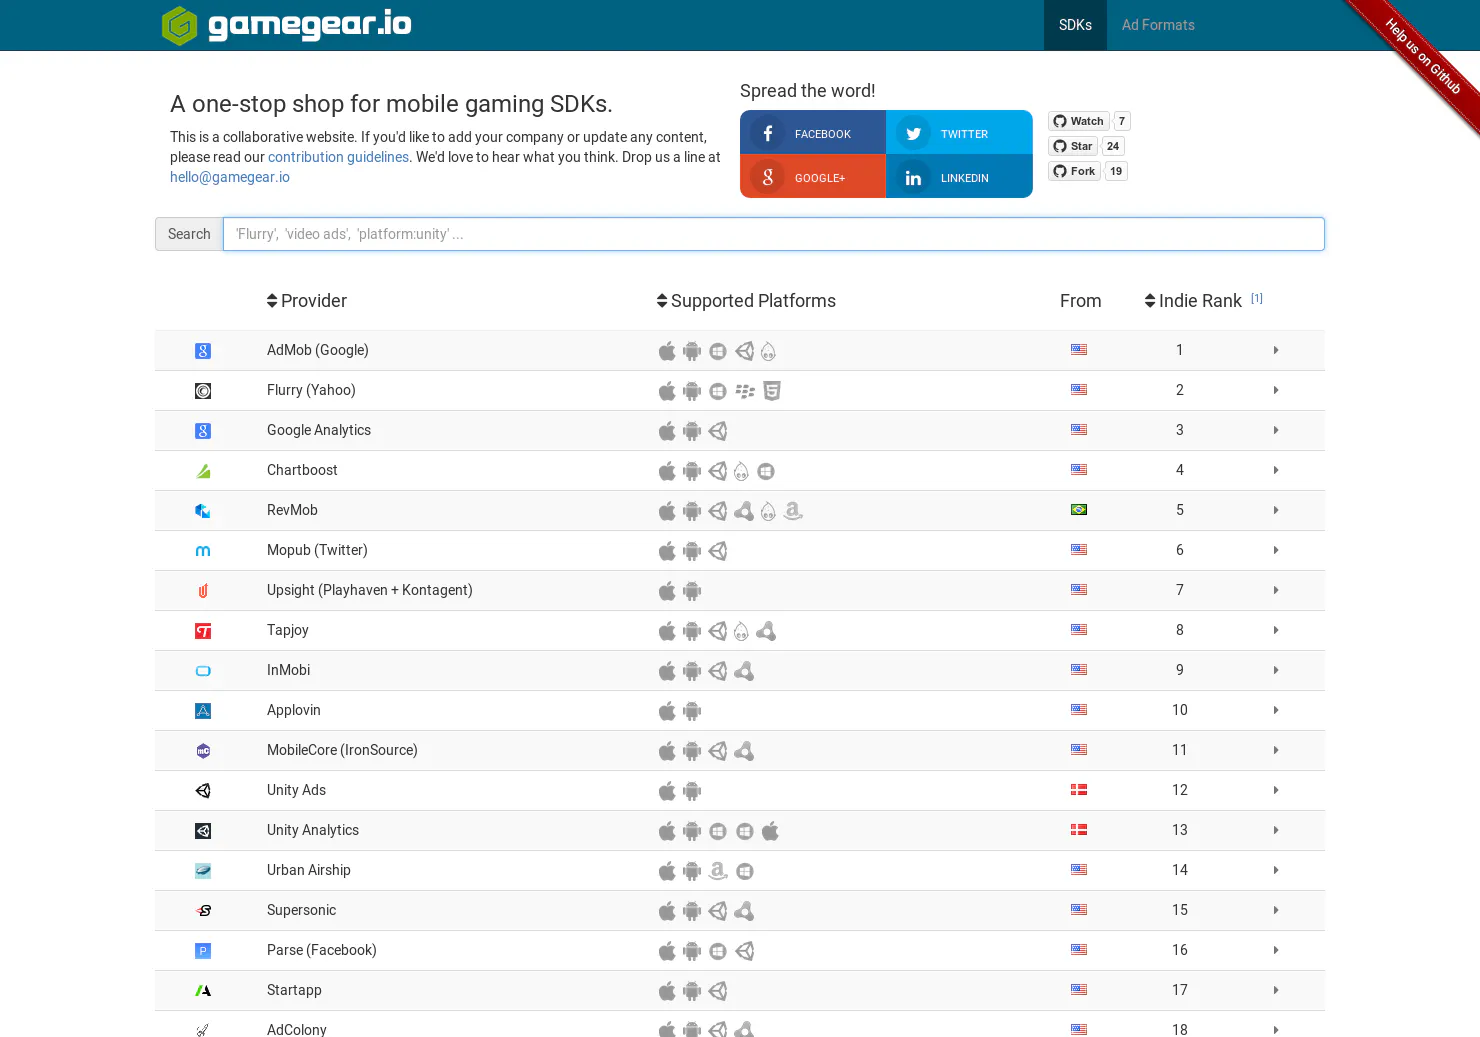This screenshot has height=1037, width=1480.
Task: Open the Ad Formats tab
Action: point(1158,25)
